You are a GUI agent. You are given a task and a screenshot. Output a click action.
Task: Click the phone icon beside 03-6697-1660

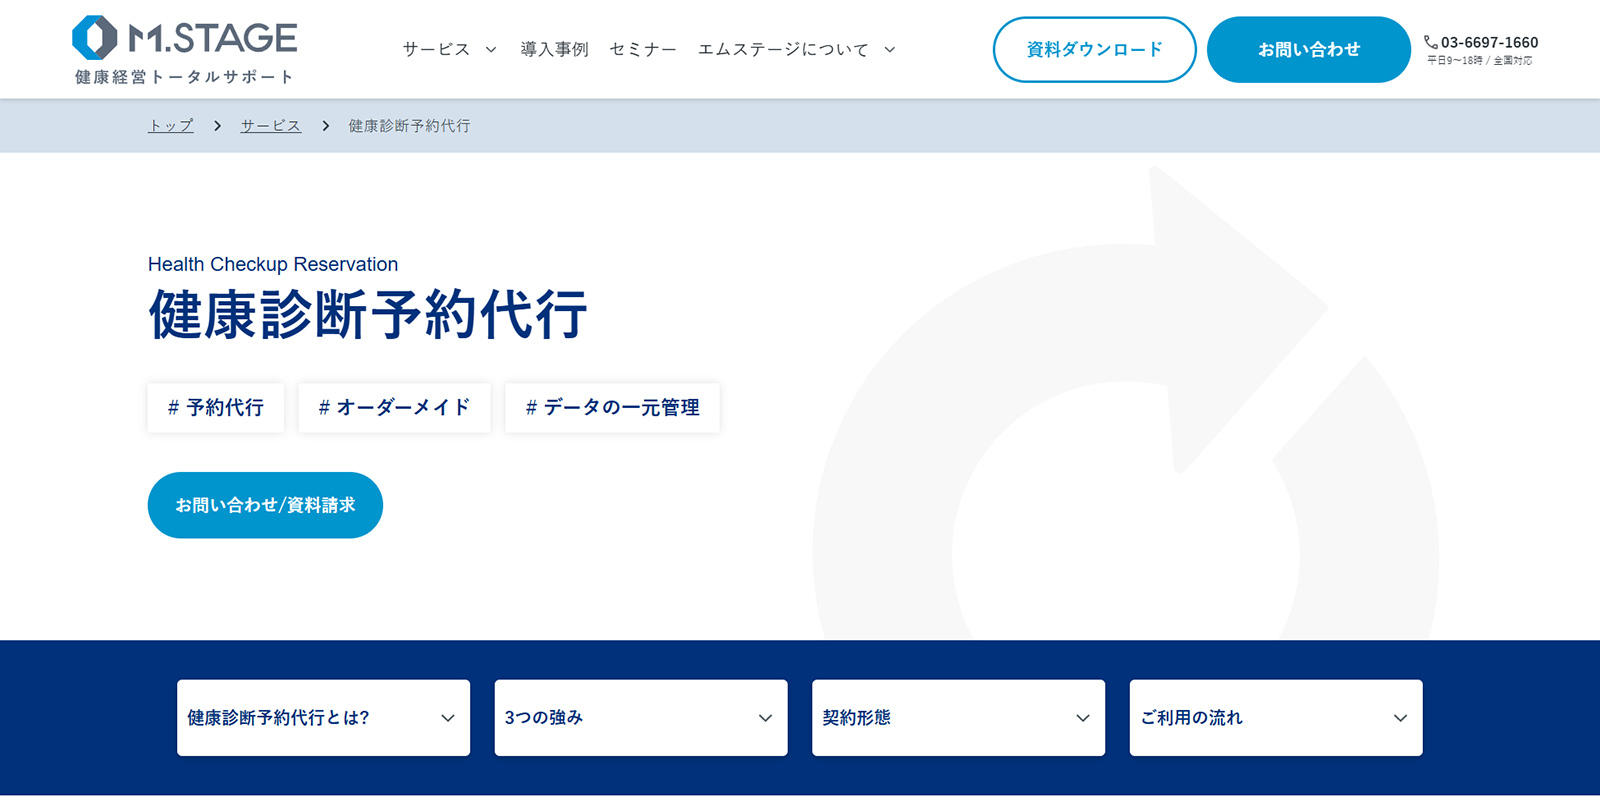click(1430, 42)
